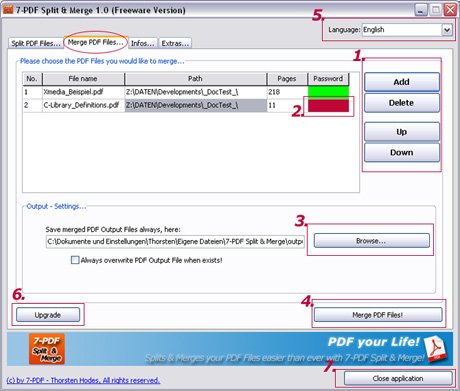The width and height of the screenshot is (460, 391).
Task: Select the Merge PDF Files tab
Action: click(95, 42)
